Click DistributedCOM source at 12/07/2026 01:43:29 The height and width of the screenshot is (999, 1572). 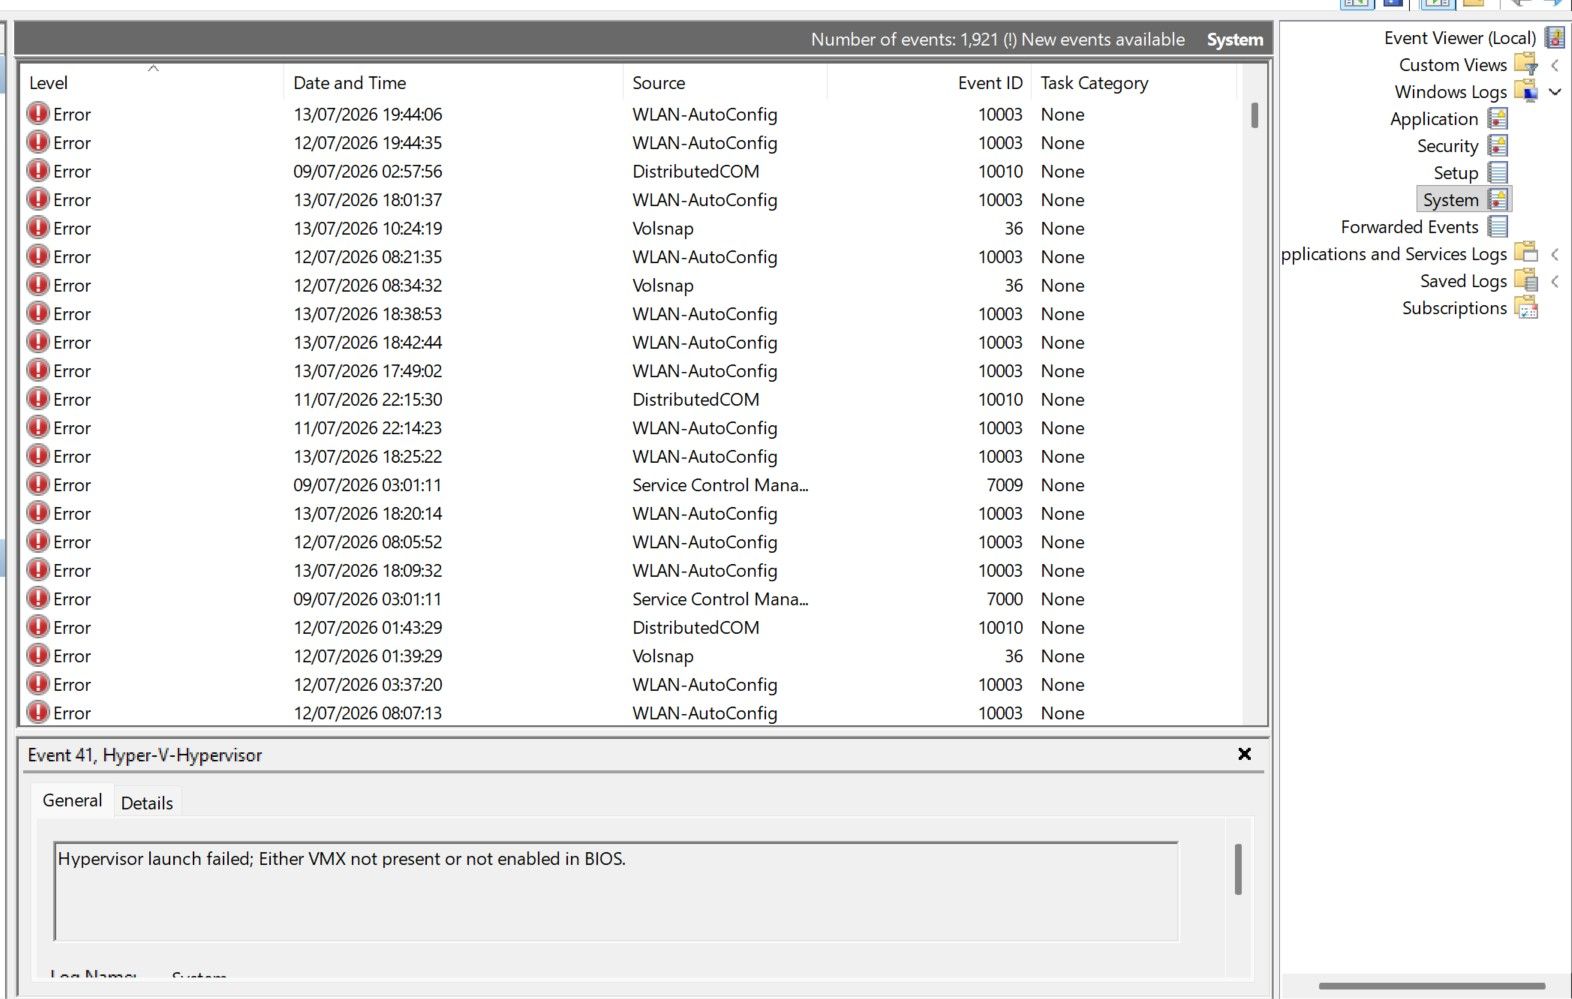coord(695,627)
